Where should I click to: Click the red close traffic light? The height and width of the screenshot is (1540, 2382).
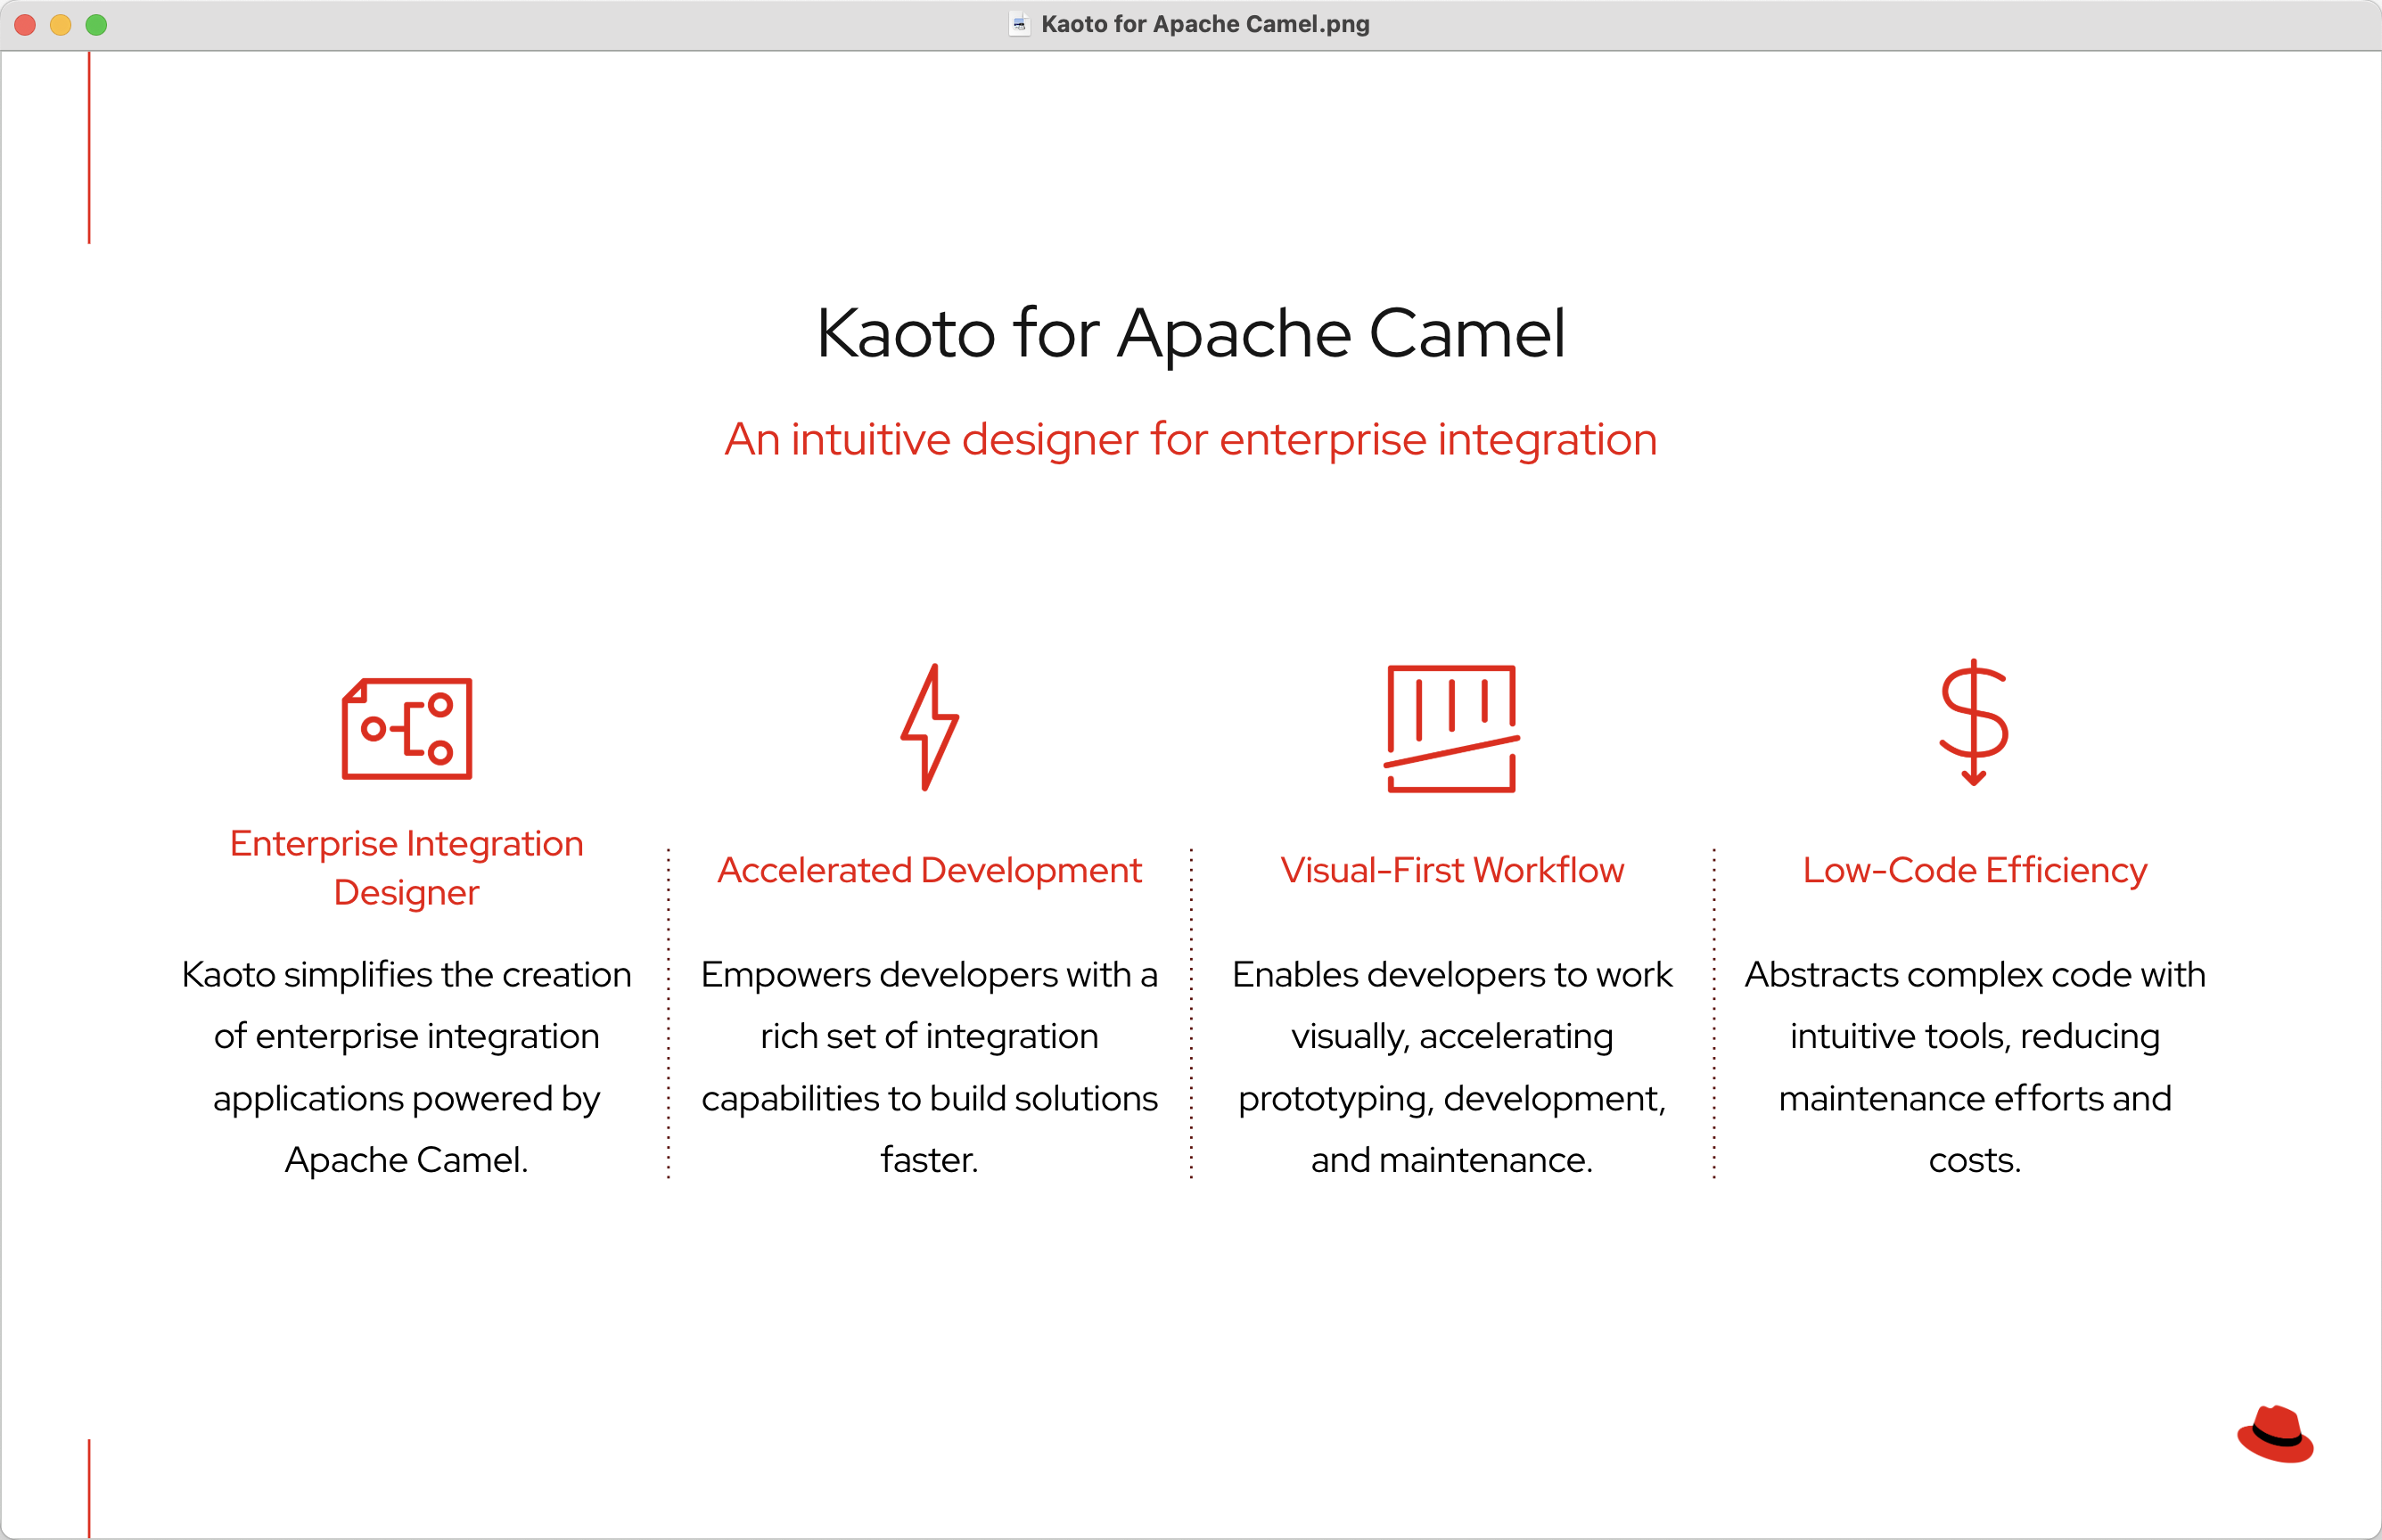tap(23, 24)
